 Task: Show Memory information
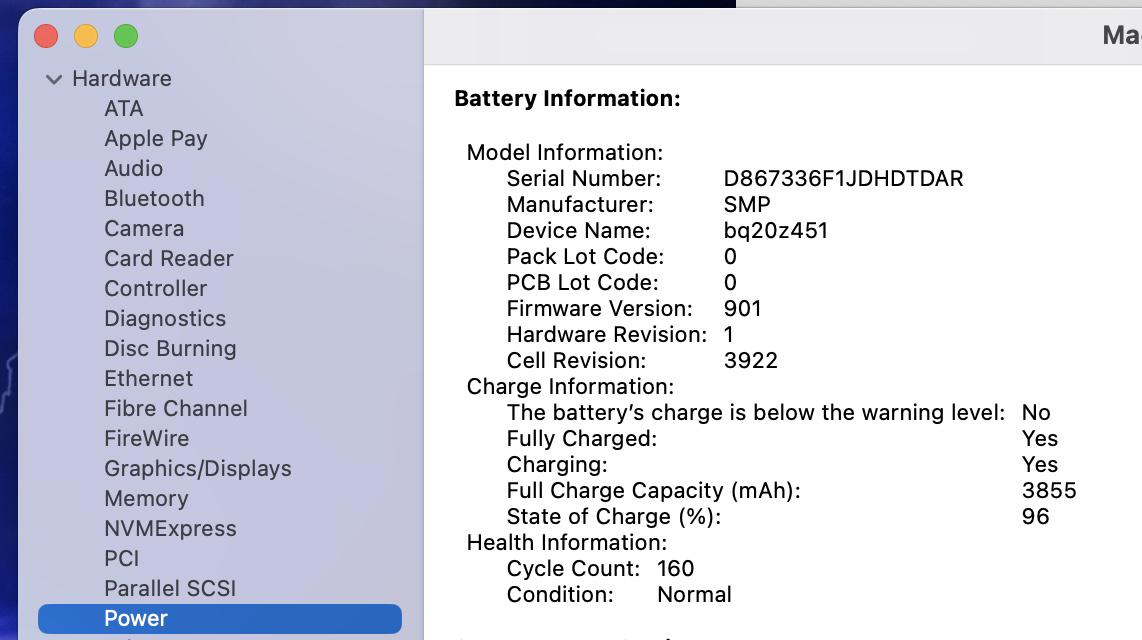coord(146,498)
